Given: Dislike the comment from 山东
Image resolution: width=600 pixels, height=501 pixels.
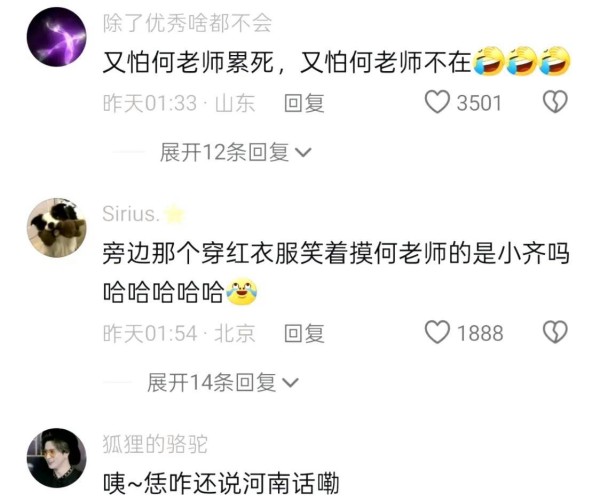Looking at the screenshot, I should (x=555, y=102).
